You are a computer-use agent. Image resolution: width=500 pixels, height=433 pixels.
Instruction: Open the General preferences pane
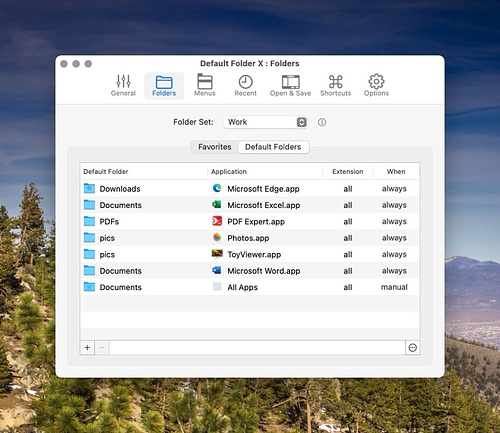coord(123,85)
